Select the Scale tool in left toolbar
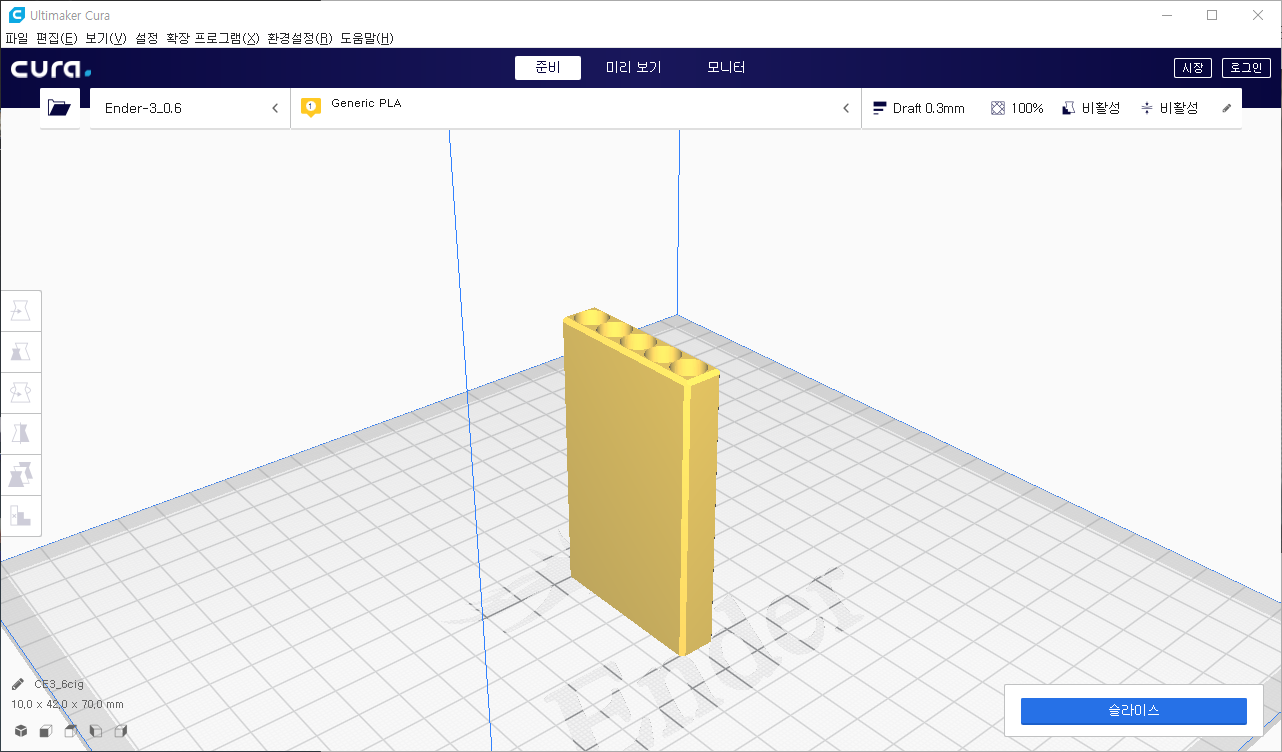The height and width of the screenshot is (752, 1282). tap(20, 352)
